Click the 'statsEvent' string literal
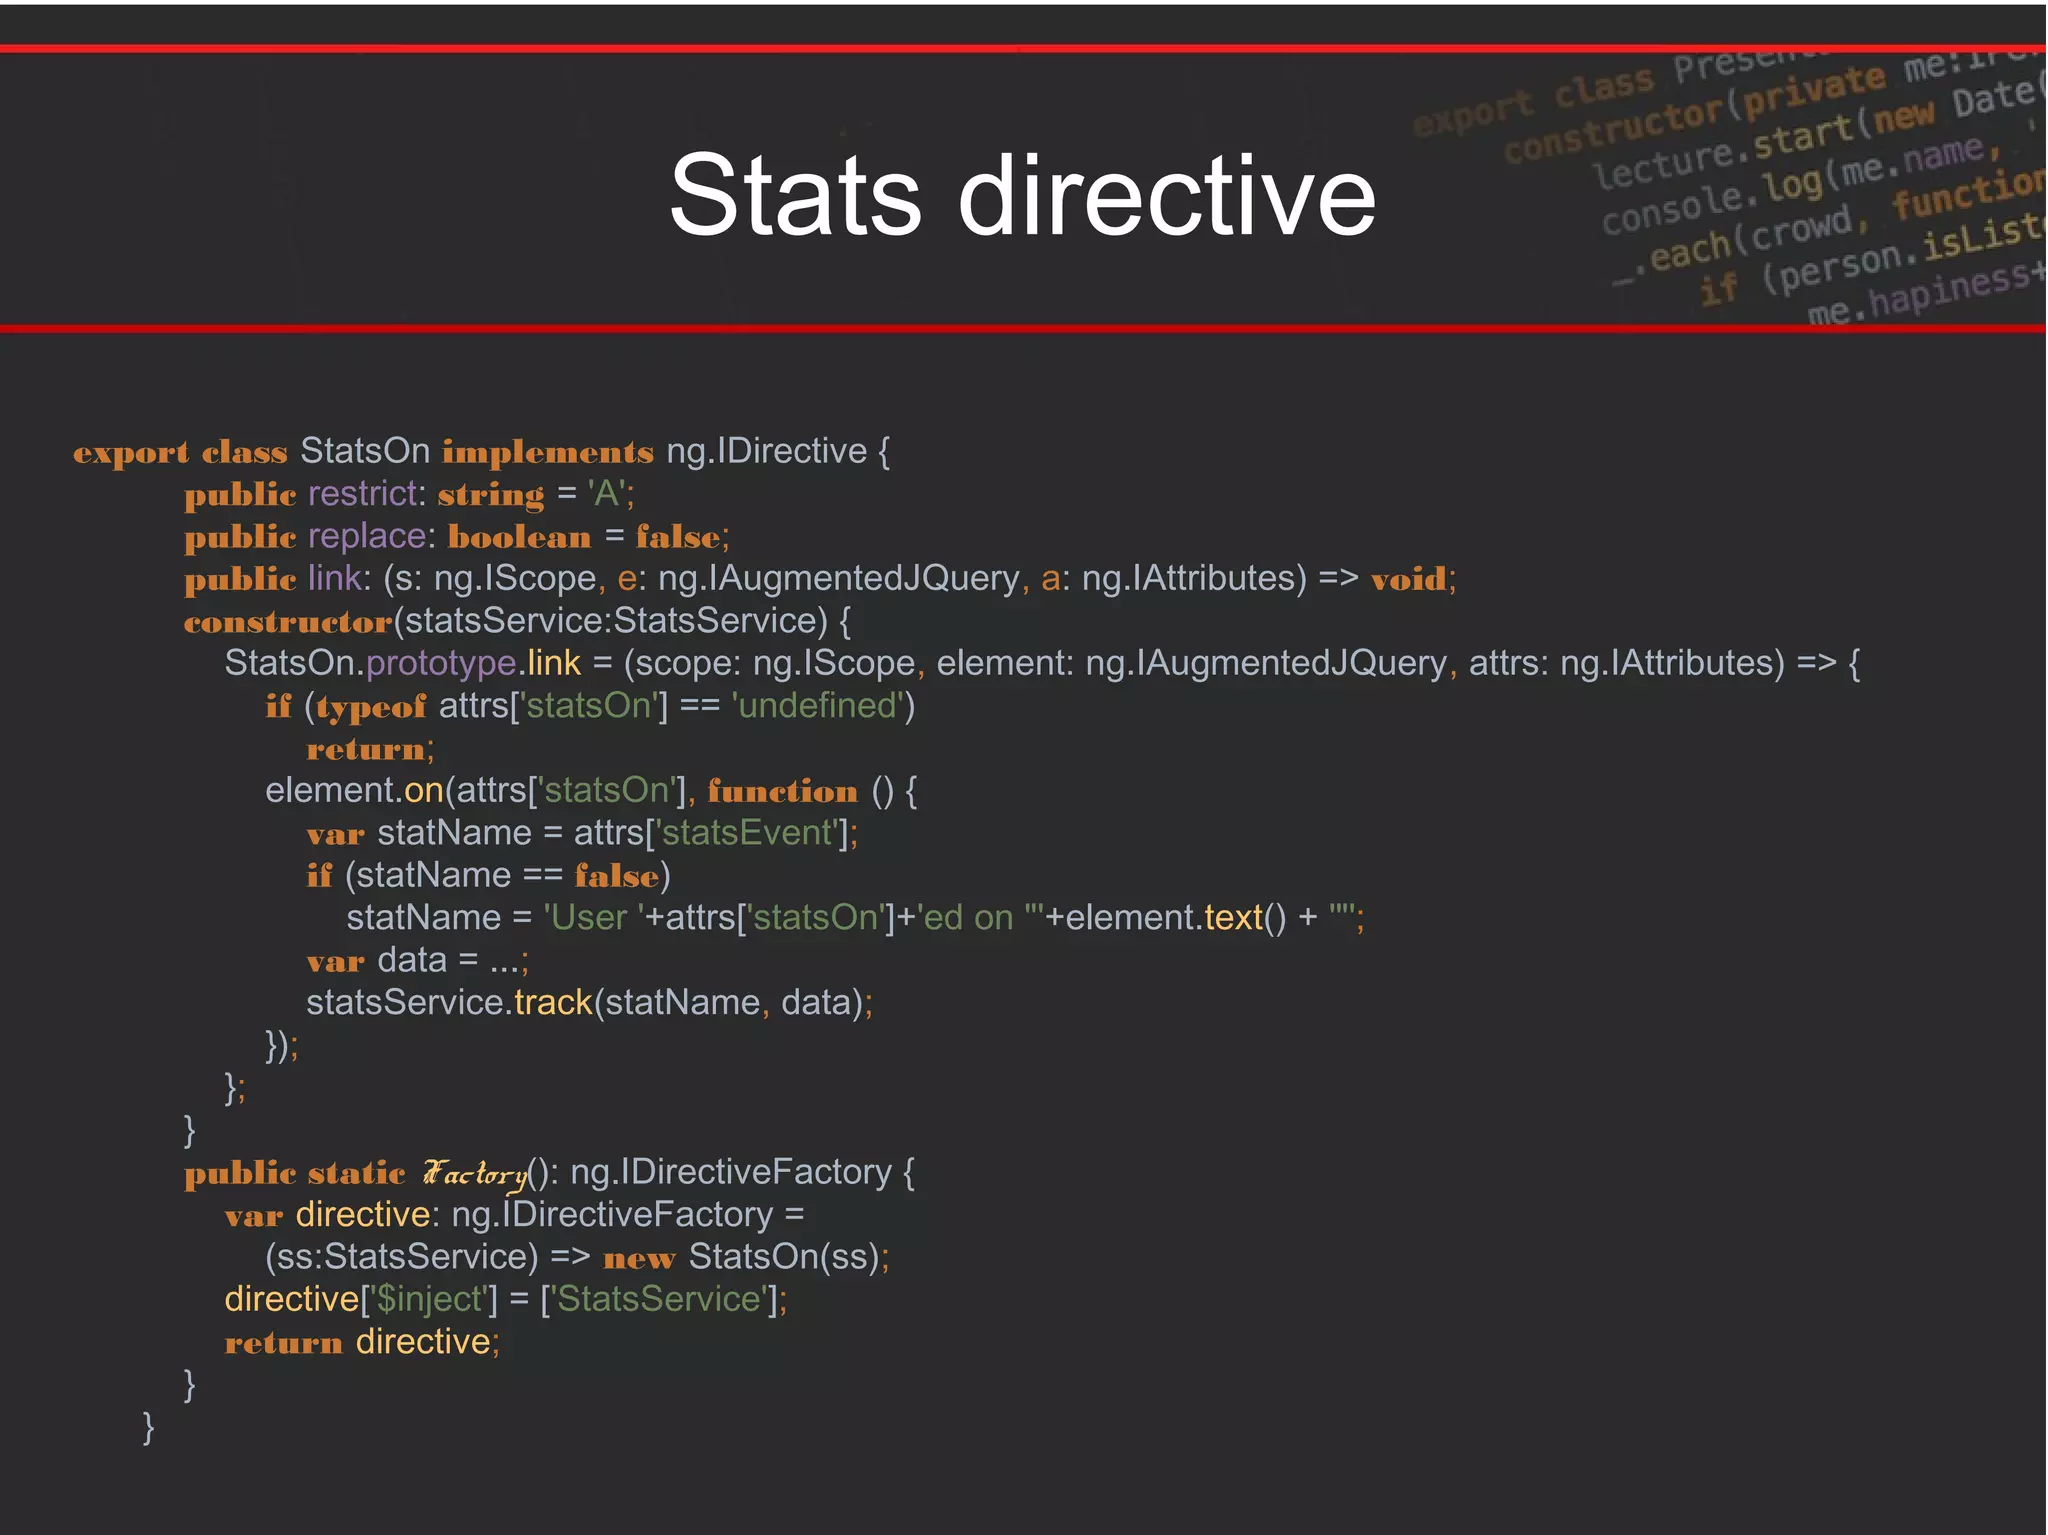The height and width of the screenshot is (1535, 2048). coord(748,833)
